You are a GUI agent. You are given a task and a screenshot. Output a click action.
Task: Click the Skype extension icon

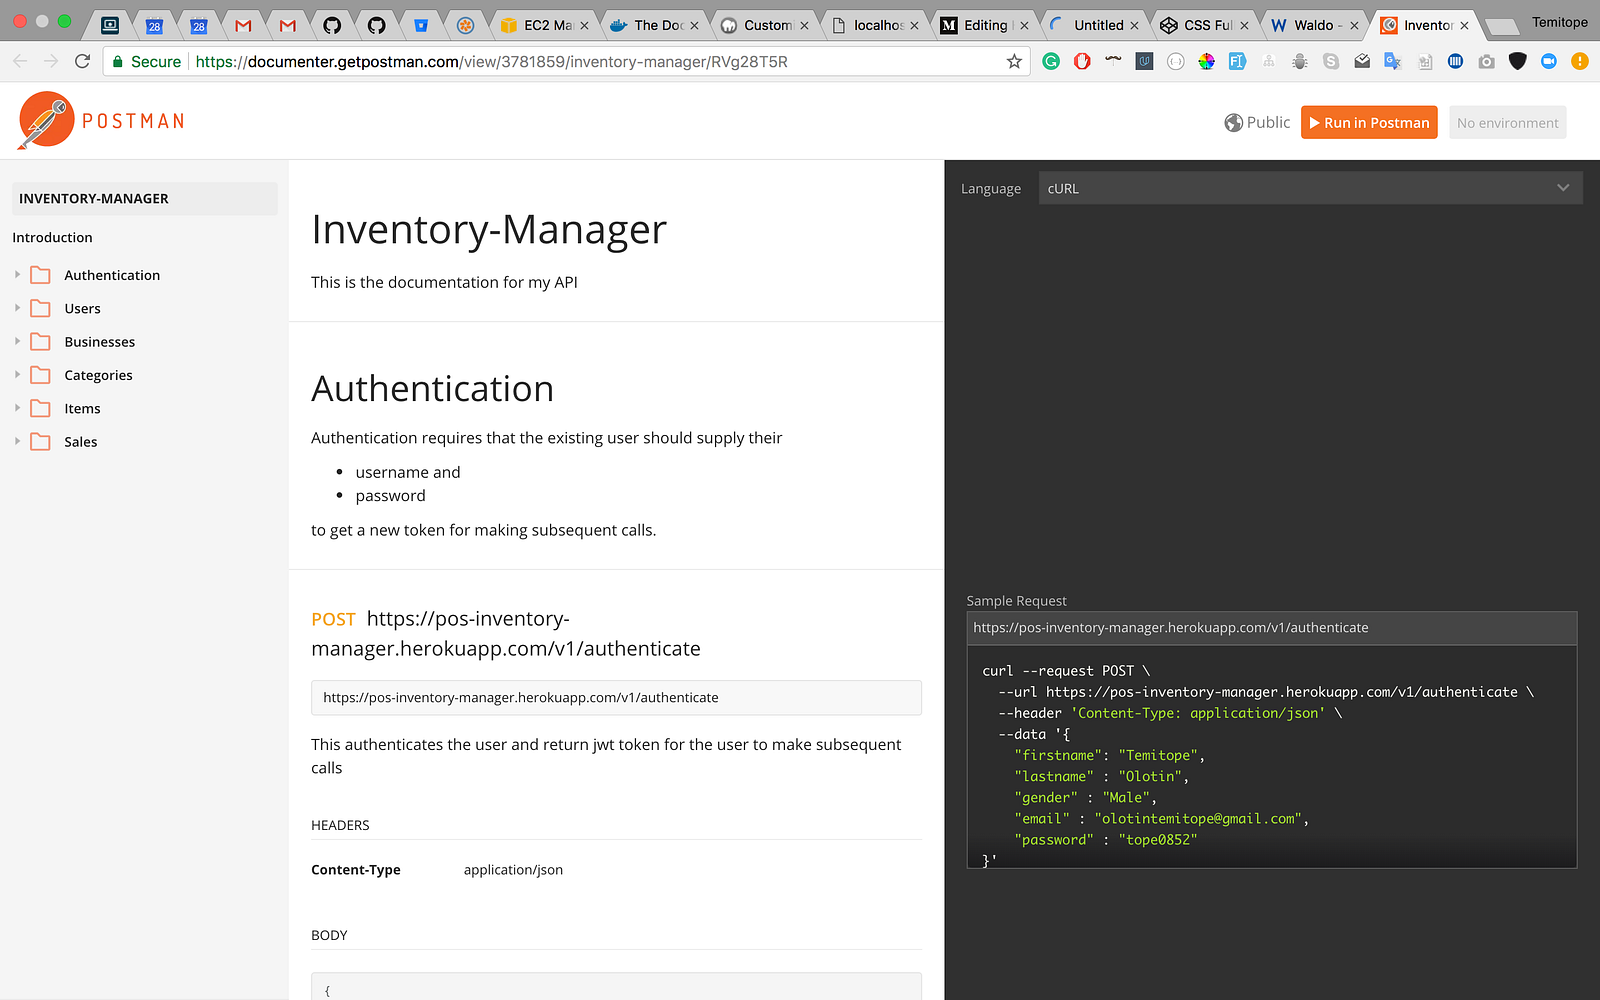pos(1331,61)
